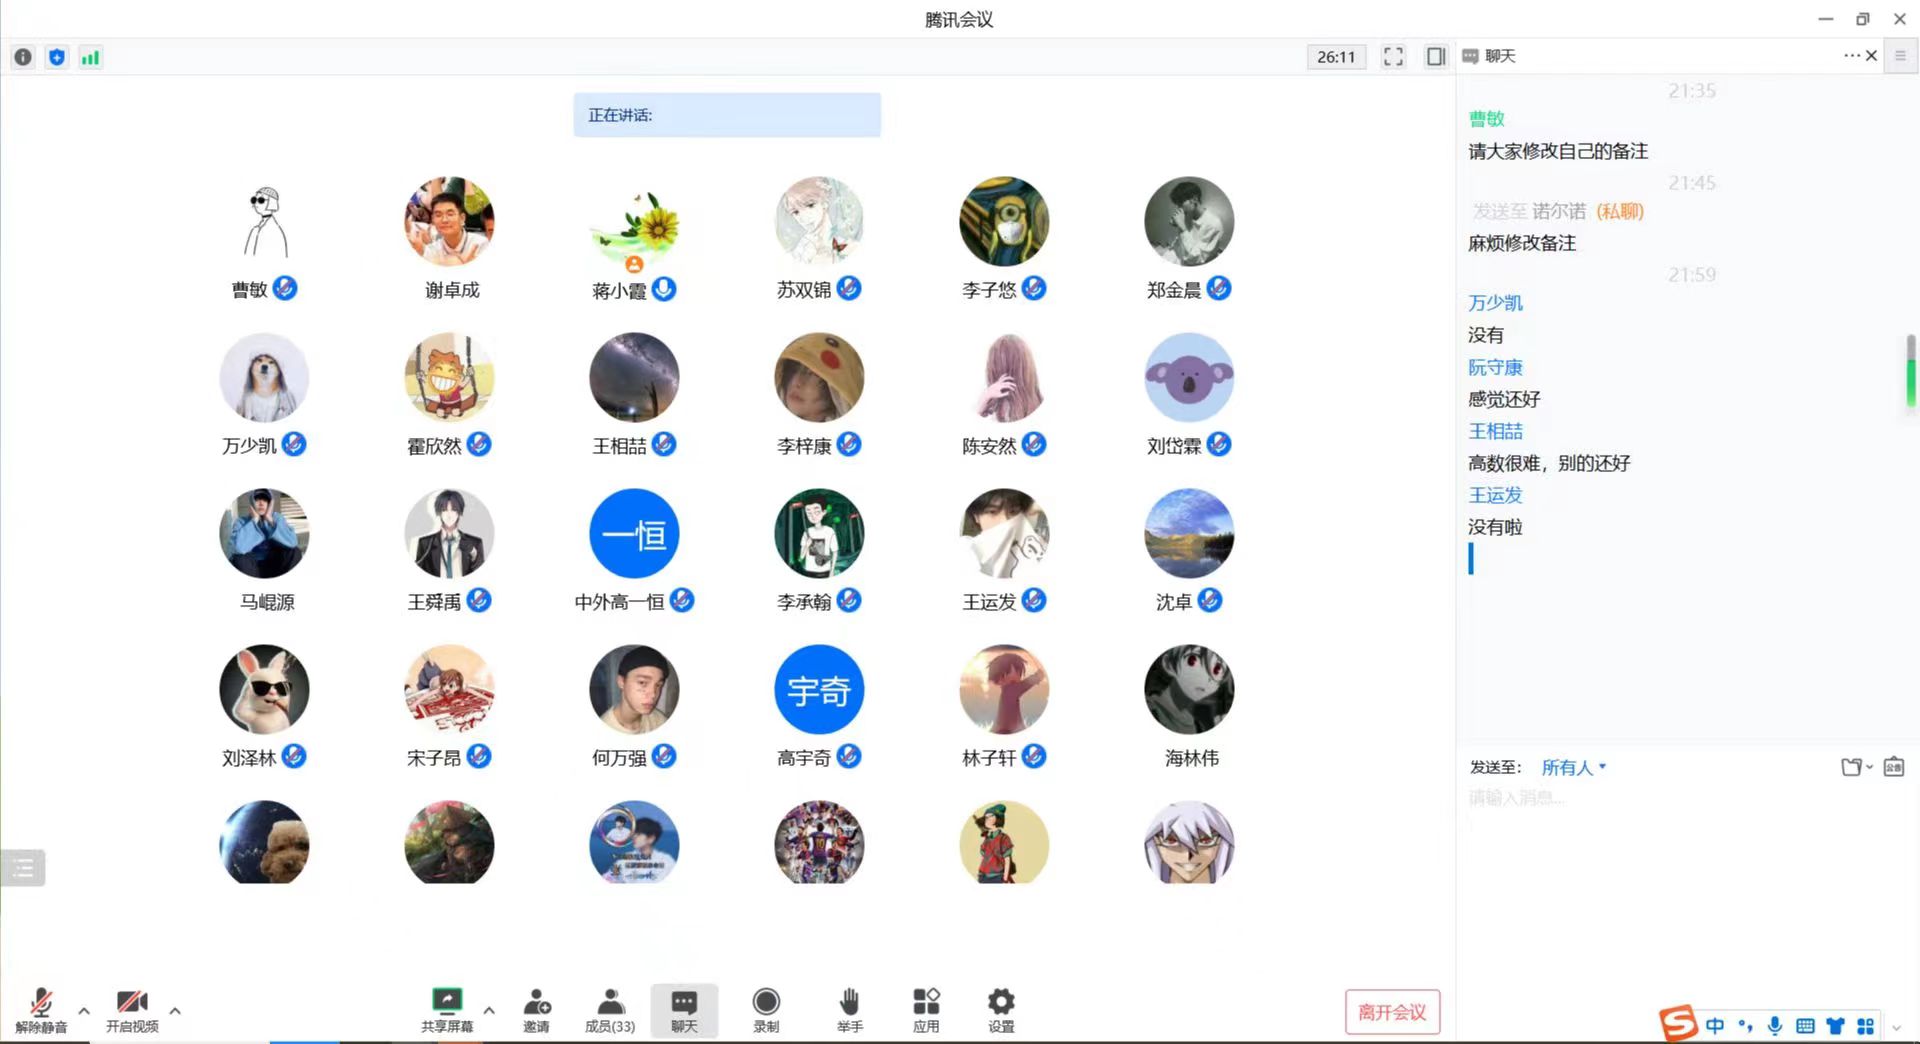The height and width of the screenshot is (1044, 1920).
Task: Expand audio options arrow beside 解除静音
Action: pos(84,1011)
